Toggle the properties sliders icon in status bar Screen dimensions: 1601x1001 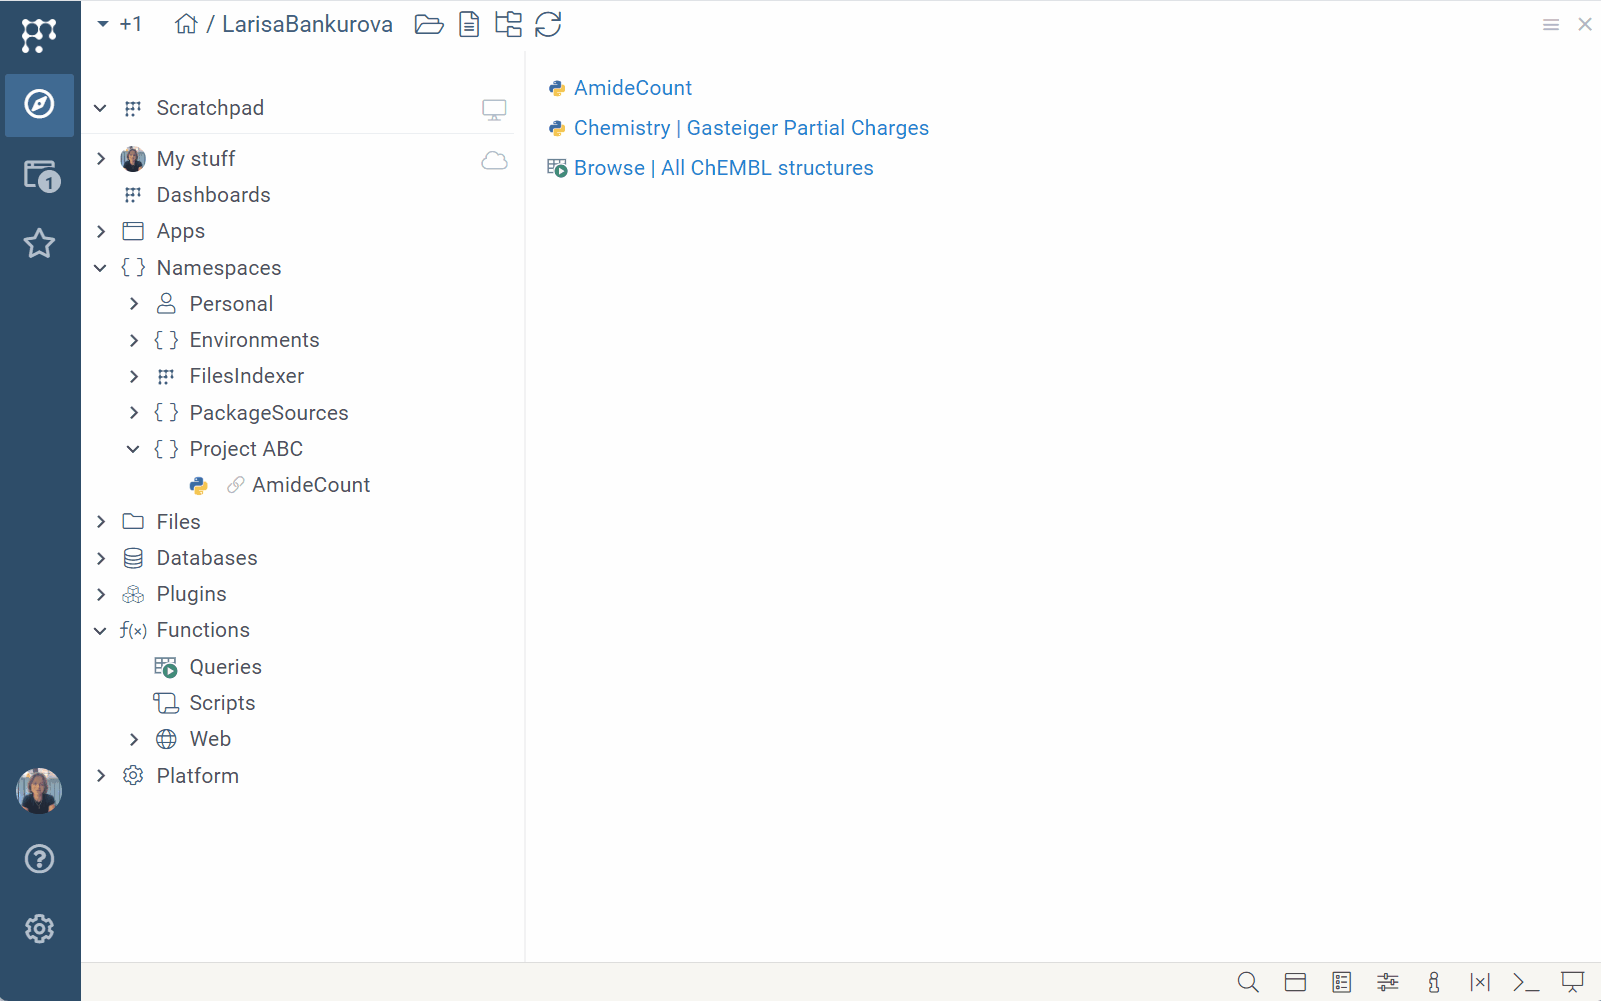point(1387,982)
